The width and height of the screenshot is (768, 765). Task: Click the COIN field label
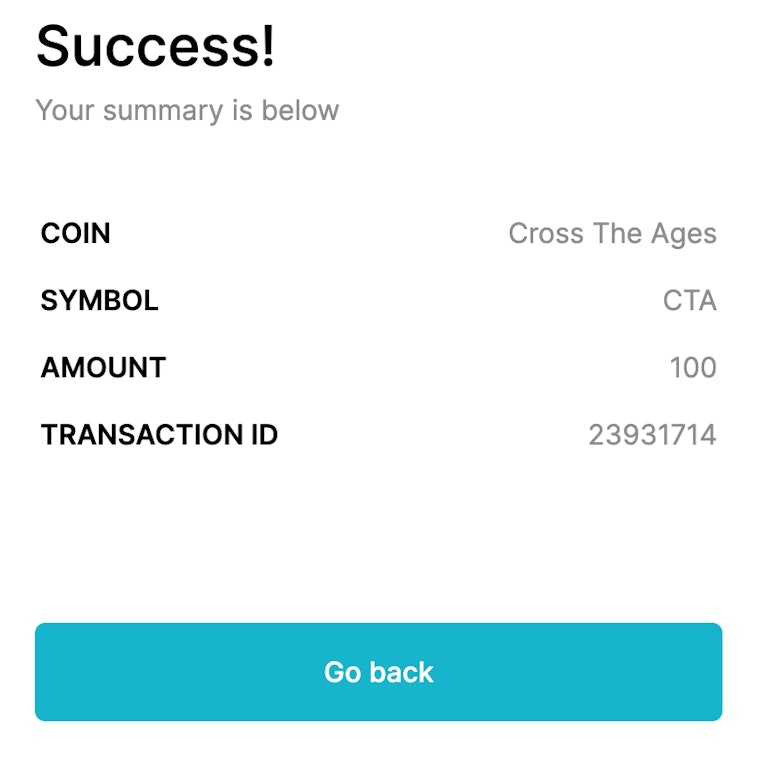(75, 234)
